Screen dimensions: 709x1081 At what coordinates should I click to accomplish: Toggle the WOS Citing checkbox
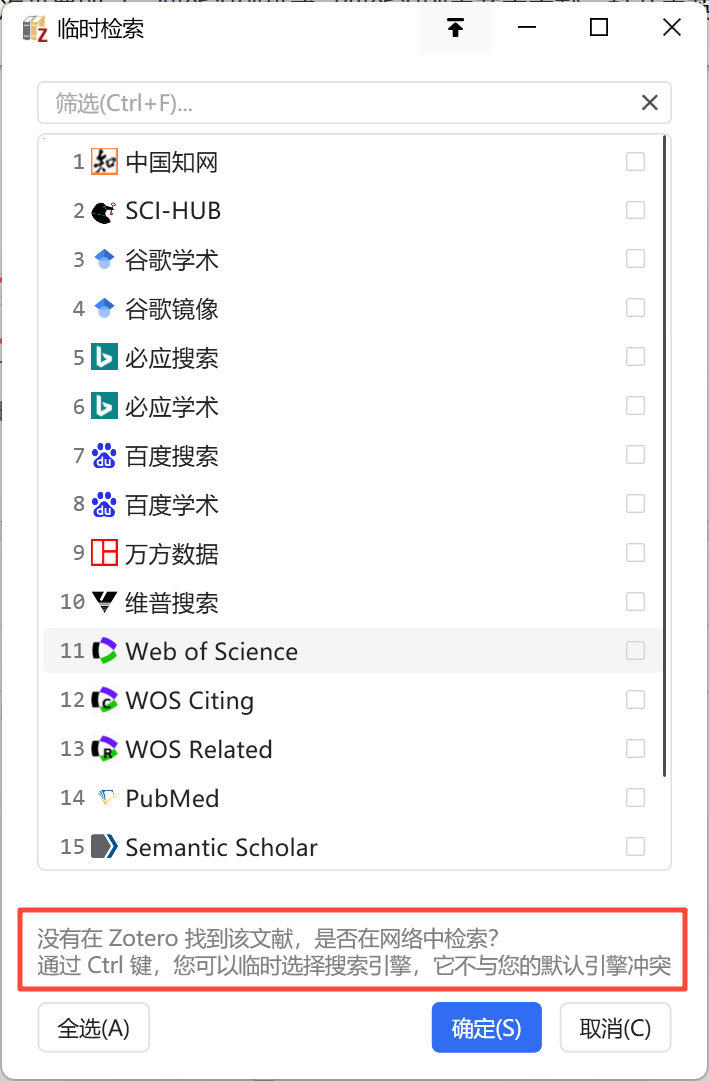[635, 700]
